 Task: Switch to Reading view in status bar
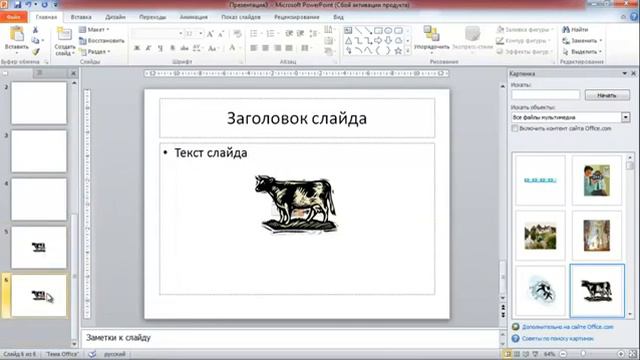(x=526, y=354)
